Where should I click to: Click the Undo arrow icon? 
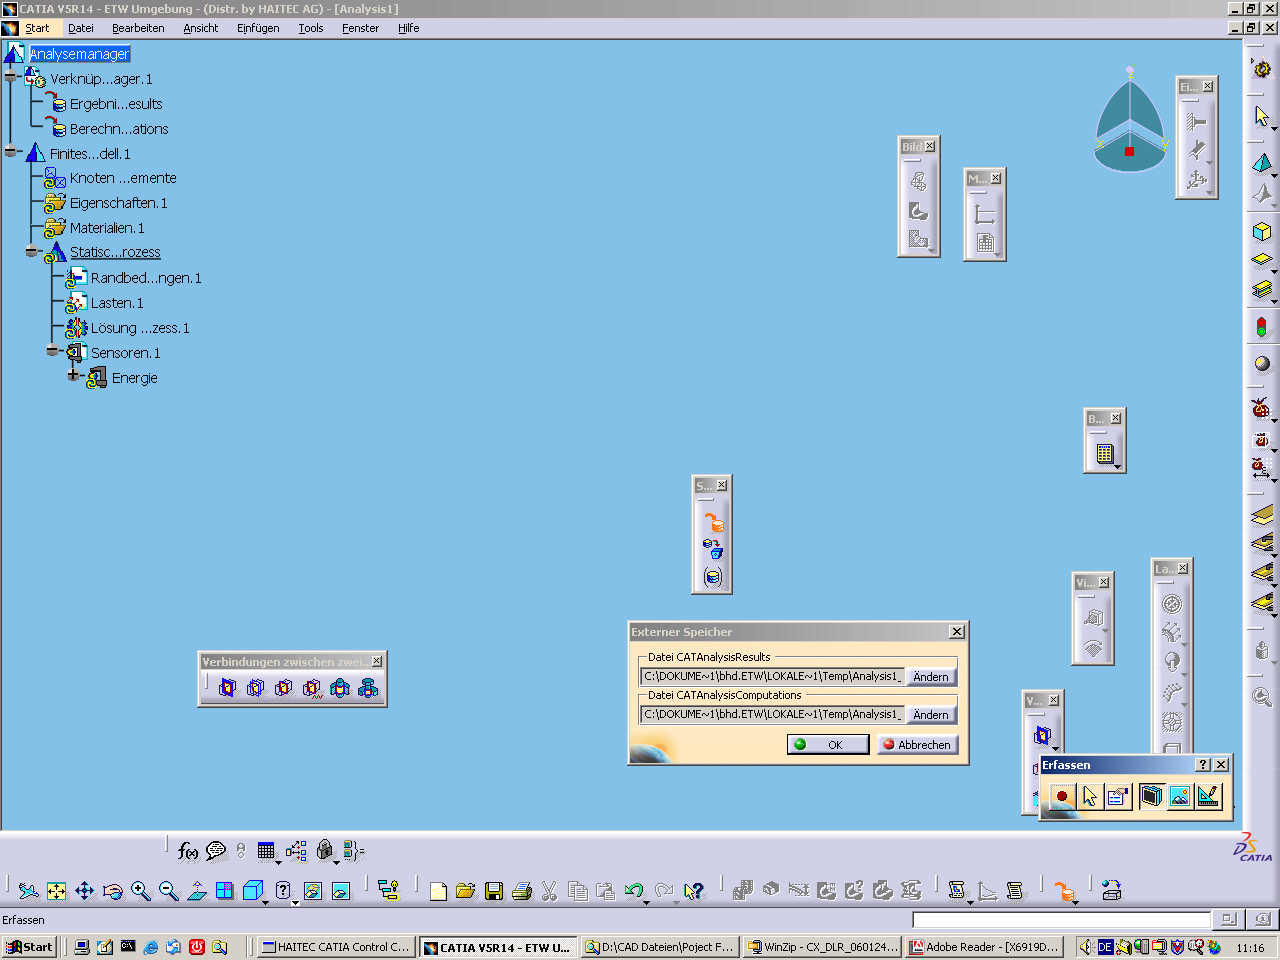pyautogui.click(x=633, y=890)
